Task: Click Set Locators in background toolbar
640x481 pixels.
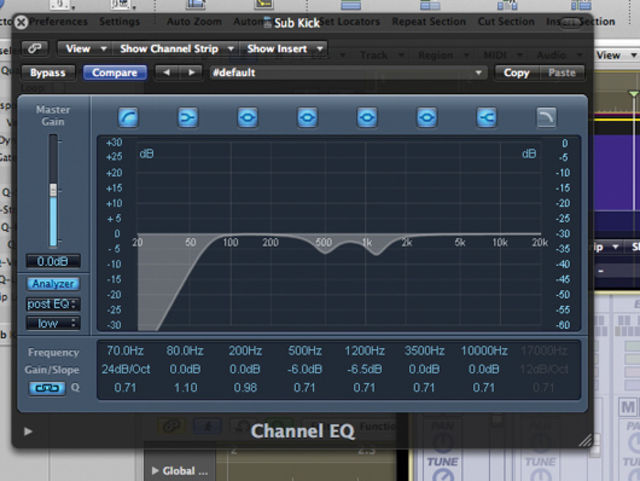Action: [x=350, y=21]
